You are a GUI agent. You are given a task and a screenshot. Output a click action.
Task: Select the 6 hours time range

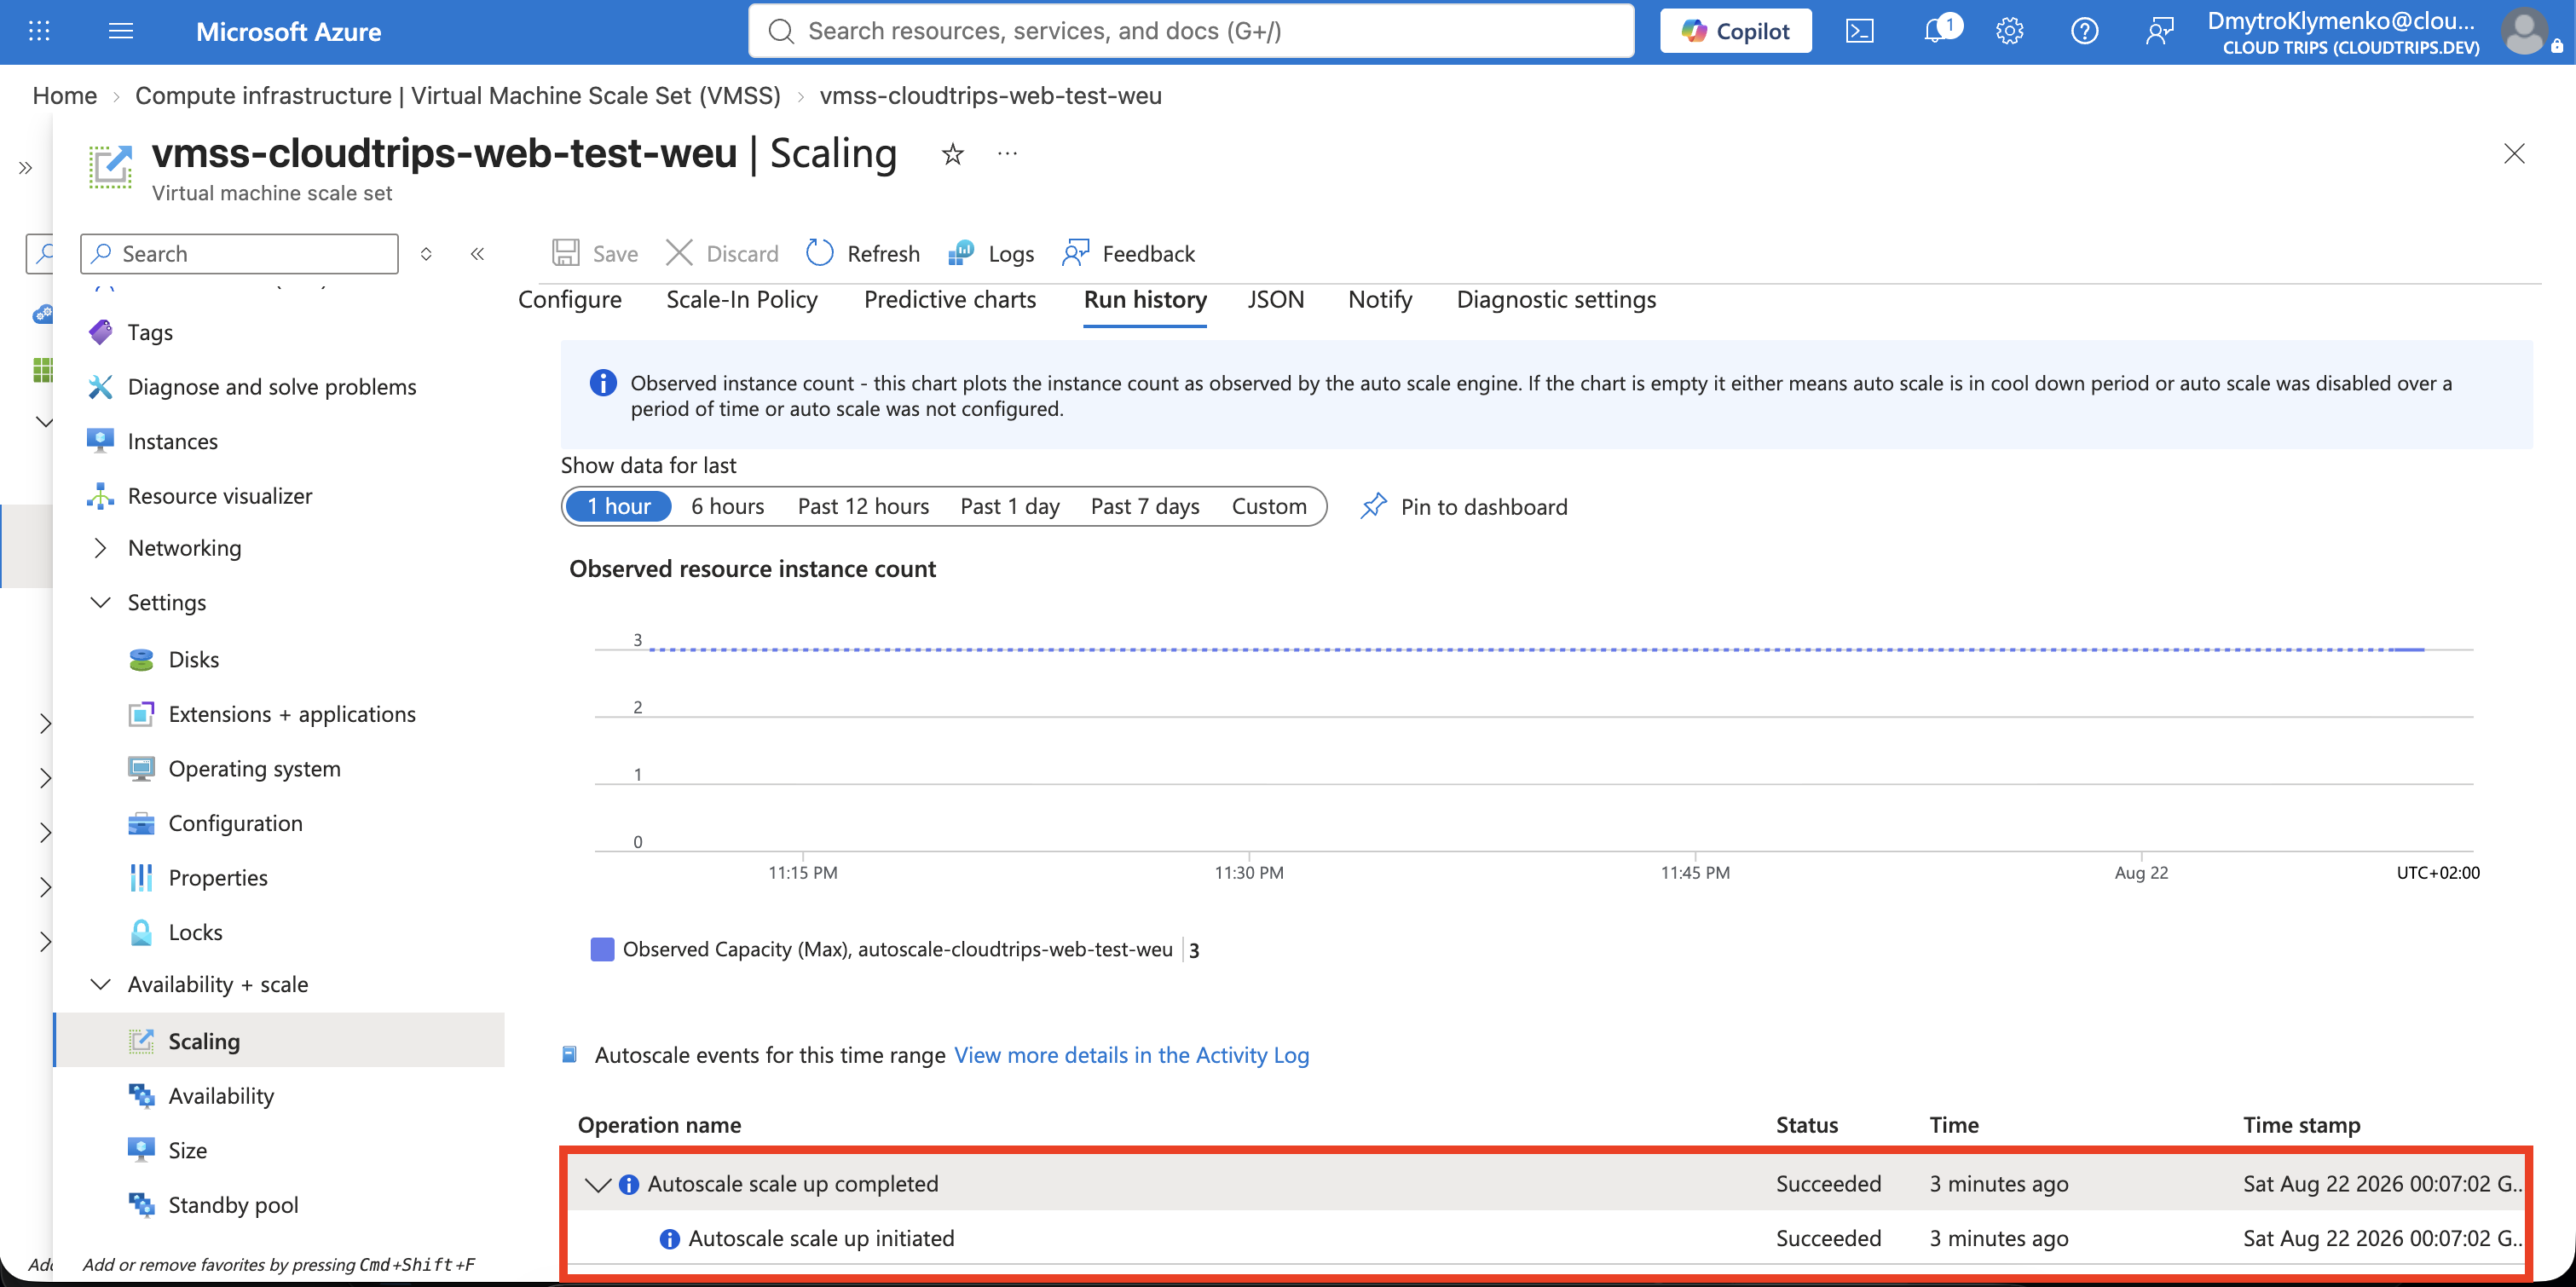point(728,507)
